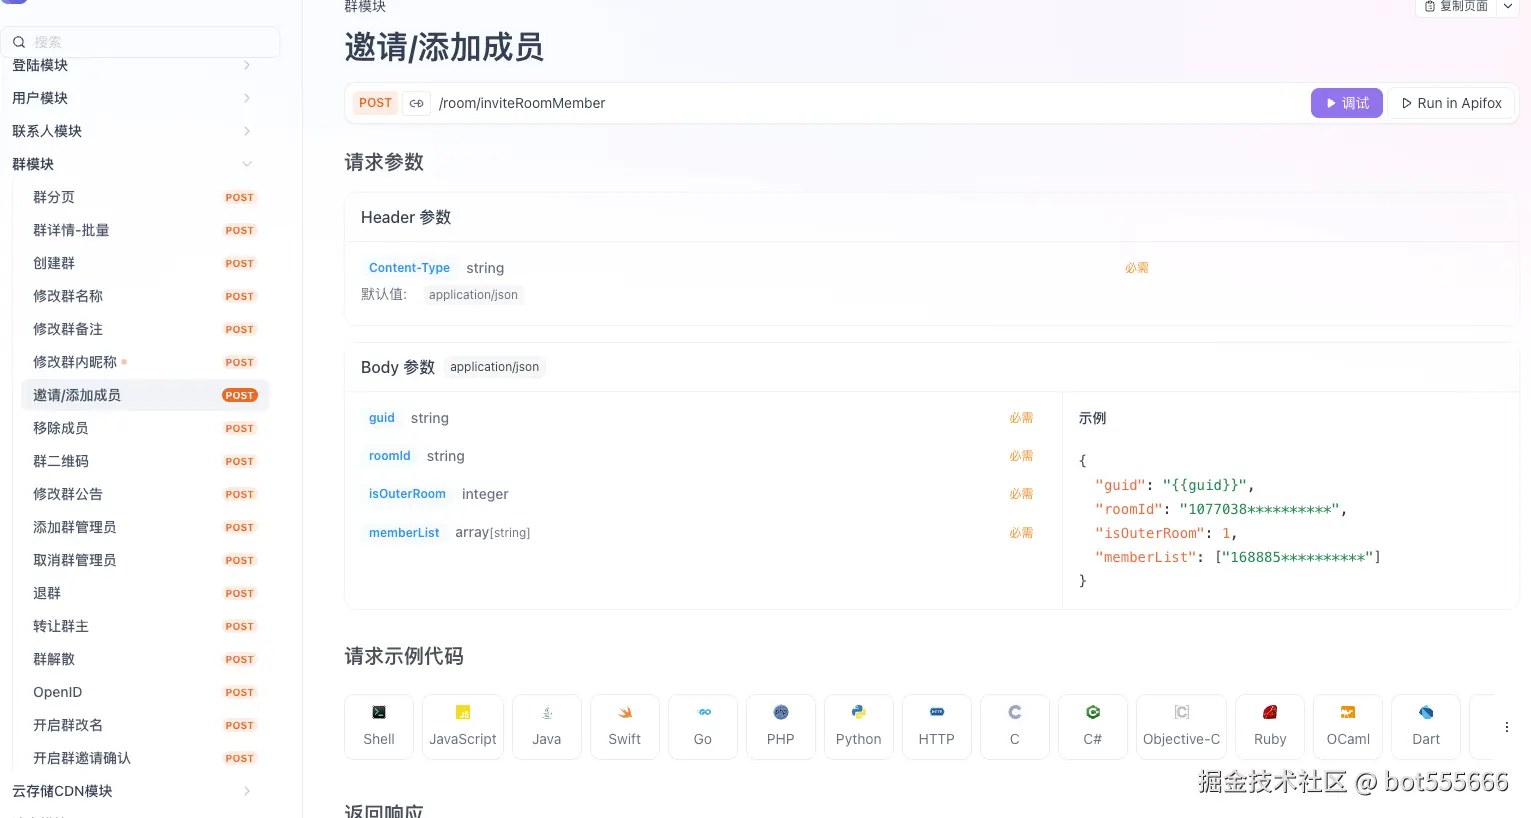Image resolution: width=1531 pixels, height=818 pixels.
Task: Click the 调试 button
Action: (x=1346, y=103)
